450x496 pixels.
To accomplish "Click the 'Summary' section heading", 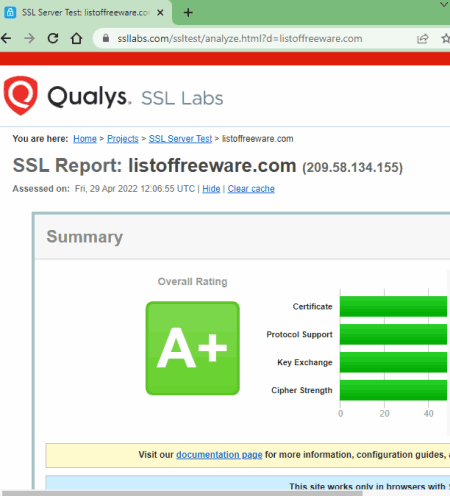I will pos(85,237).
